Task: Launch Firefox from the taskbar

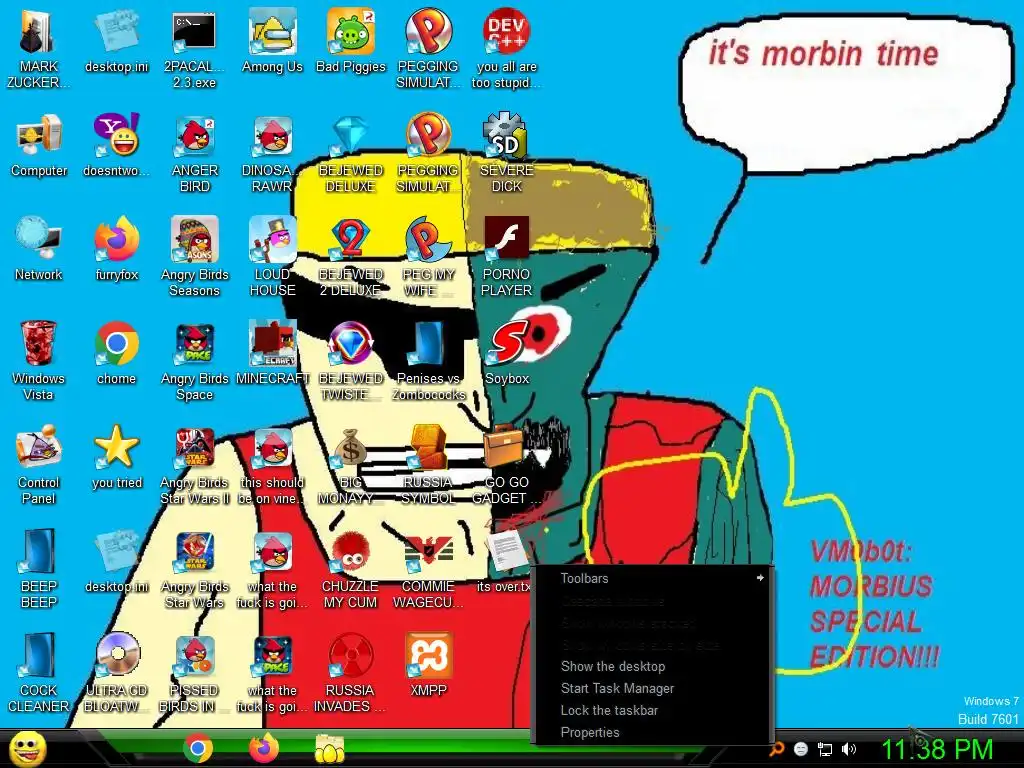Action: pyautogui.click(x=264, y=748)
